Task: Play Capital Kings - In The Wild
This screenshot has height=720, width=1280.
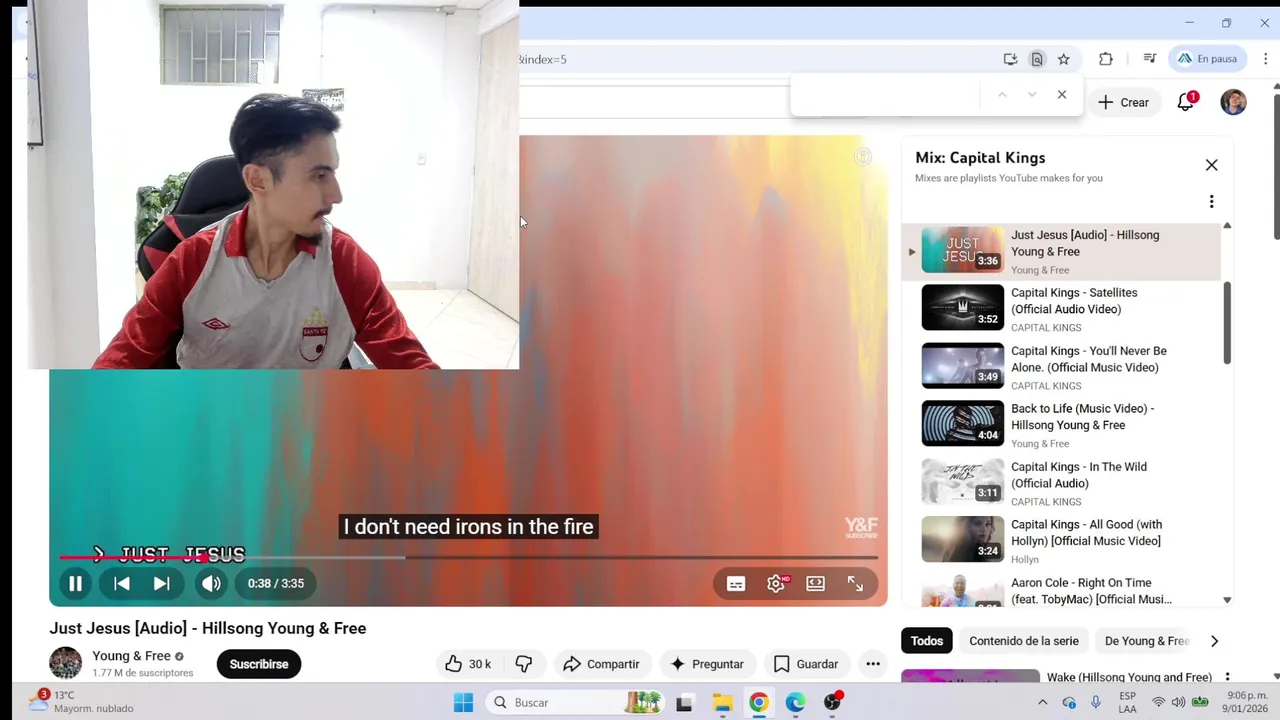Action: click(x=1062, y=483)
